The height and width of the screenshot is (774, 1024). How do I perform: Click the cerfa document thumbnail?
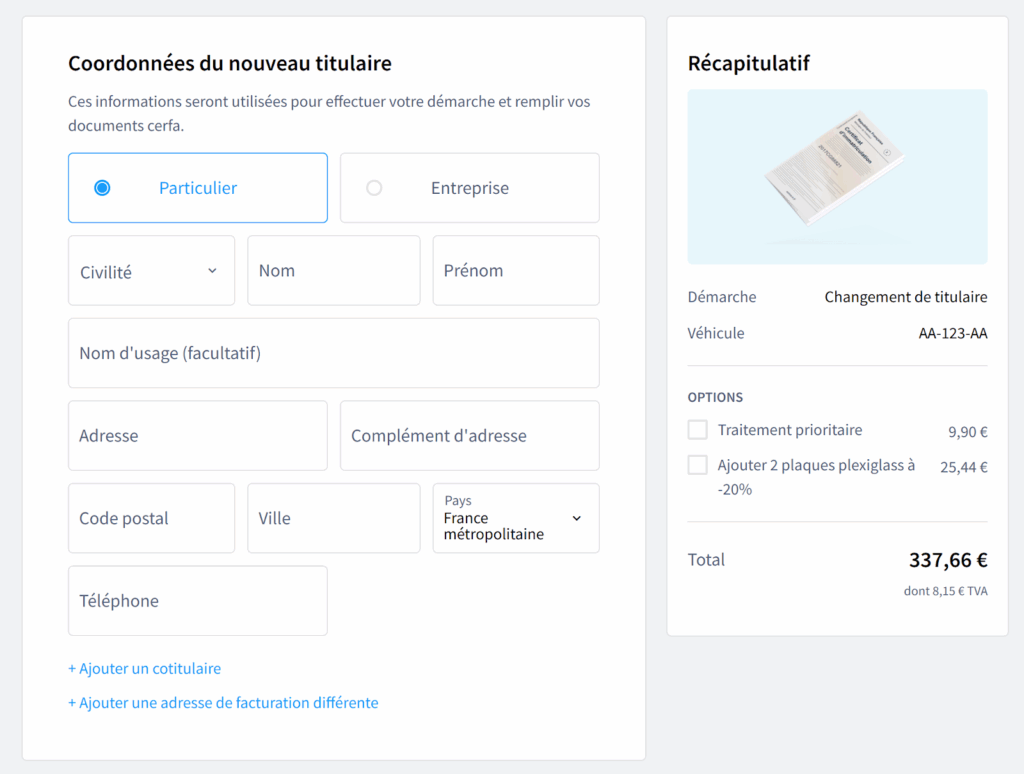pos(837,176)
